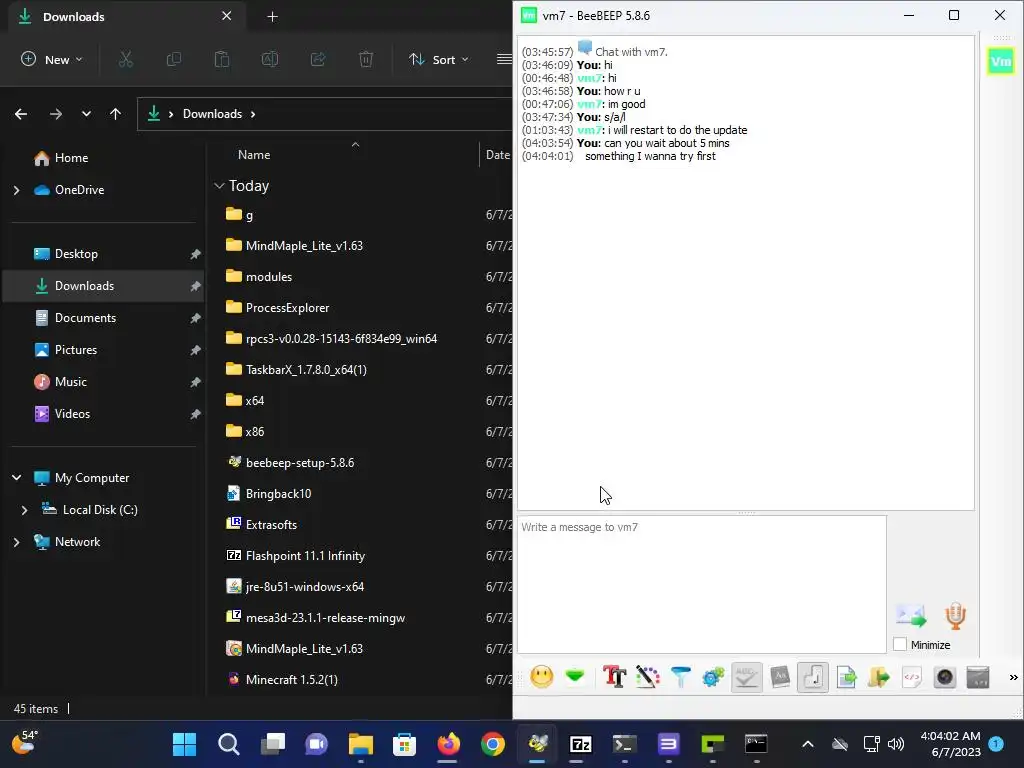The width and height of the screenshot is (1024, 768).
Task: Toggle the spell checking ABC icon
Action: [x=746, y=677]
